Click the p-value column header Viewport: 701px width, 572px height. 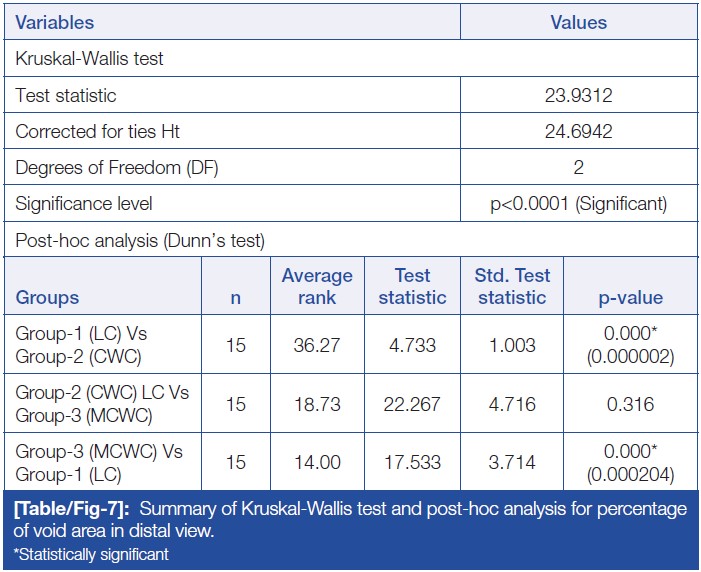coord(631,297)
